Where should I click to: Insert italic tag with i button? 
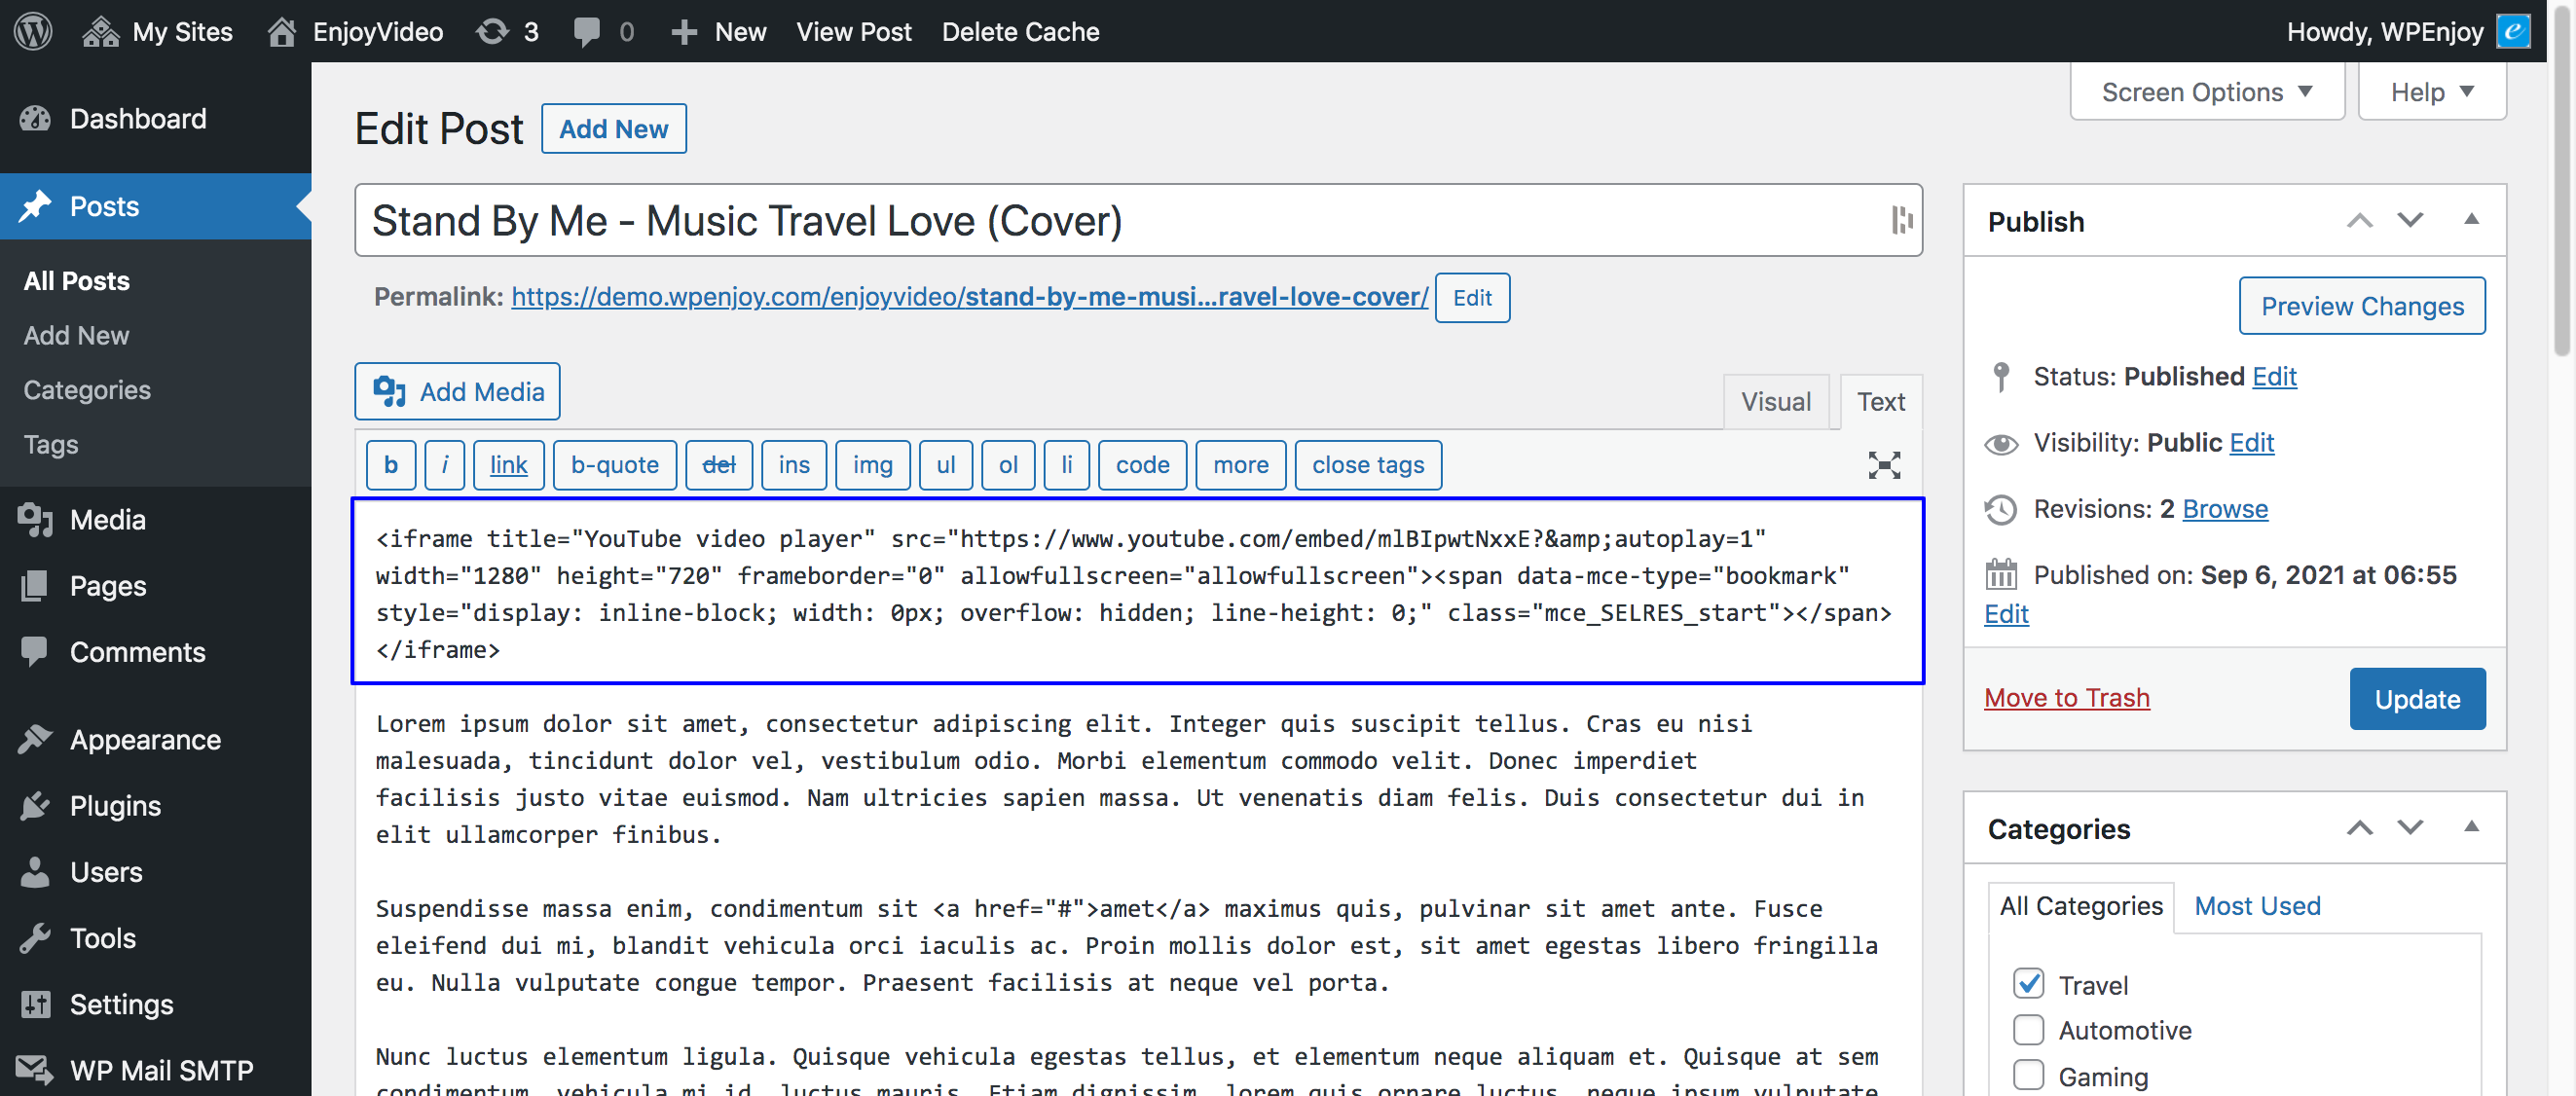point(444,465)
